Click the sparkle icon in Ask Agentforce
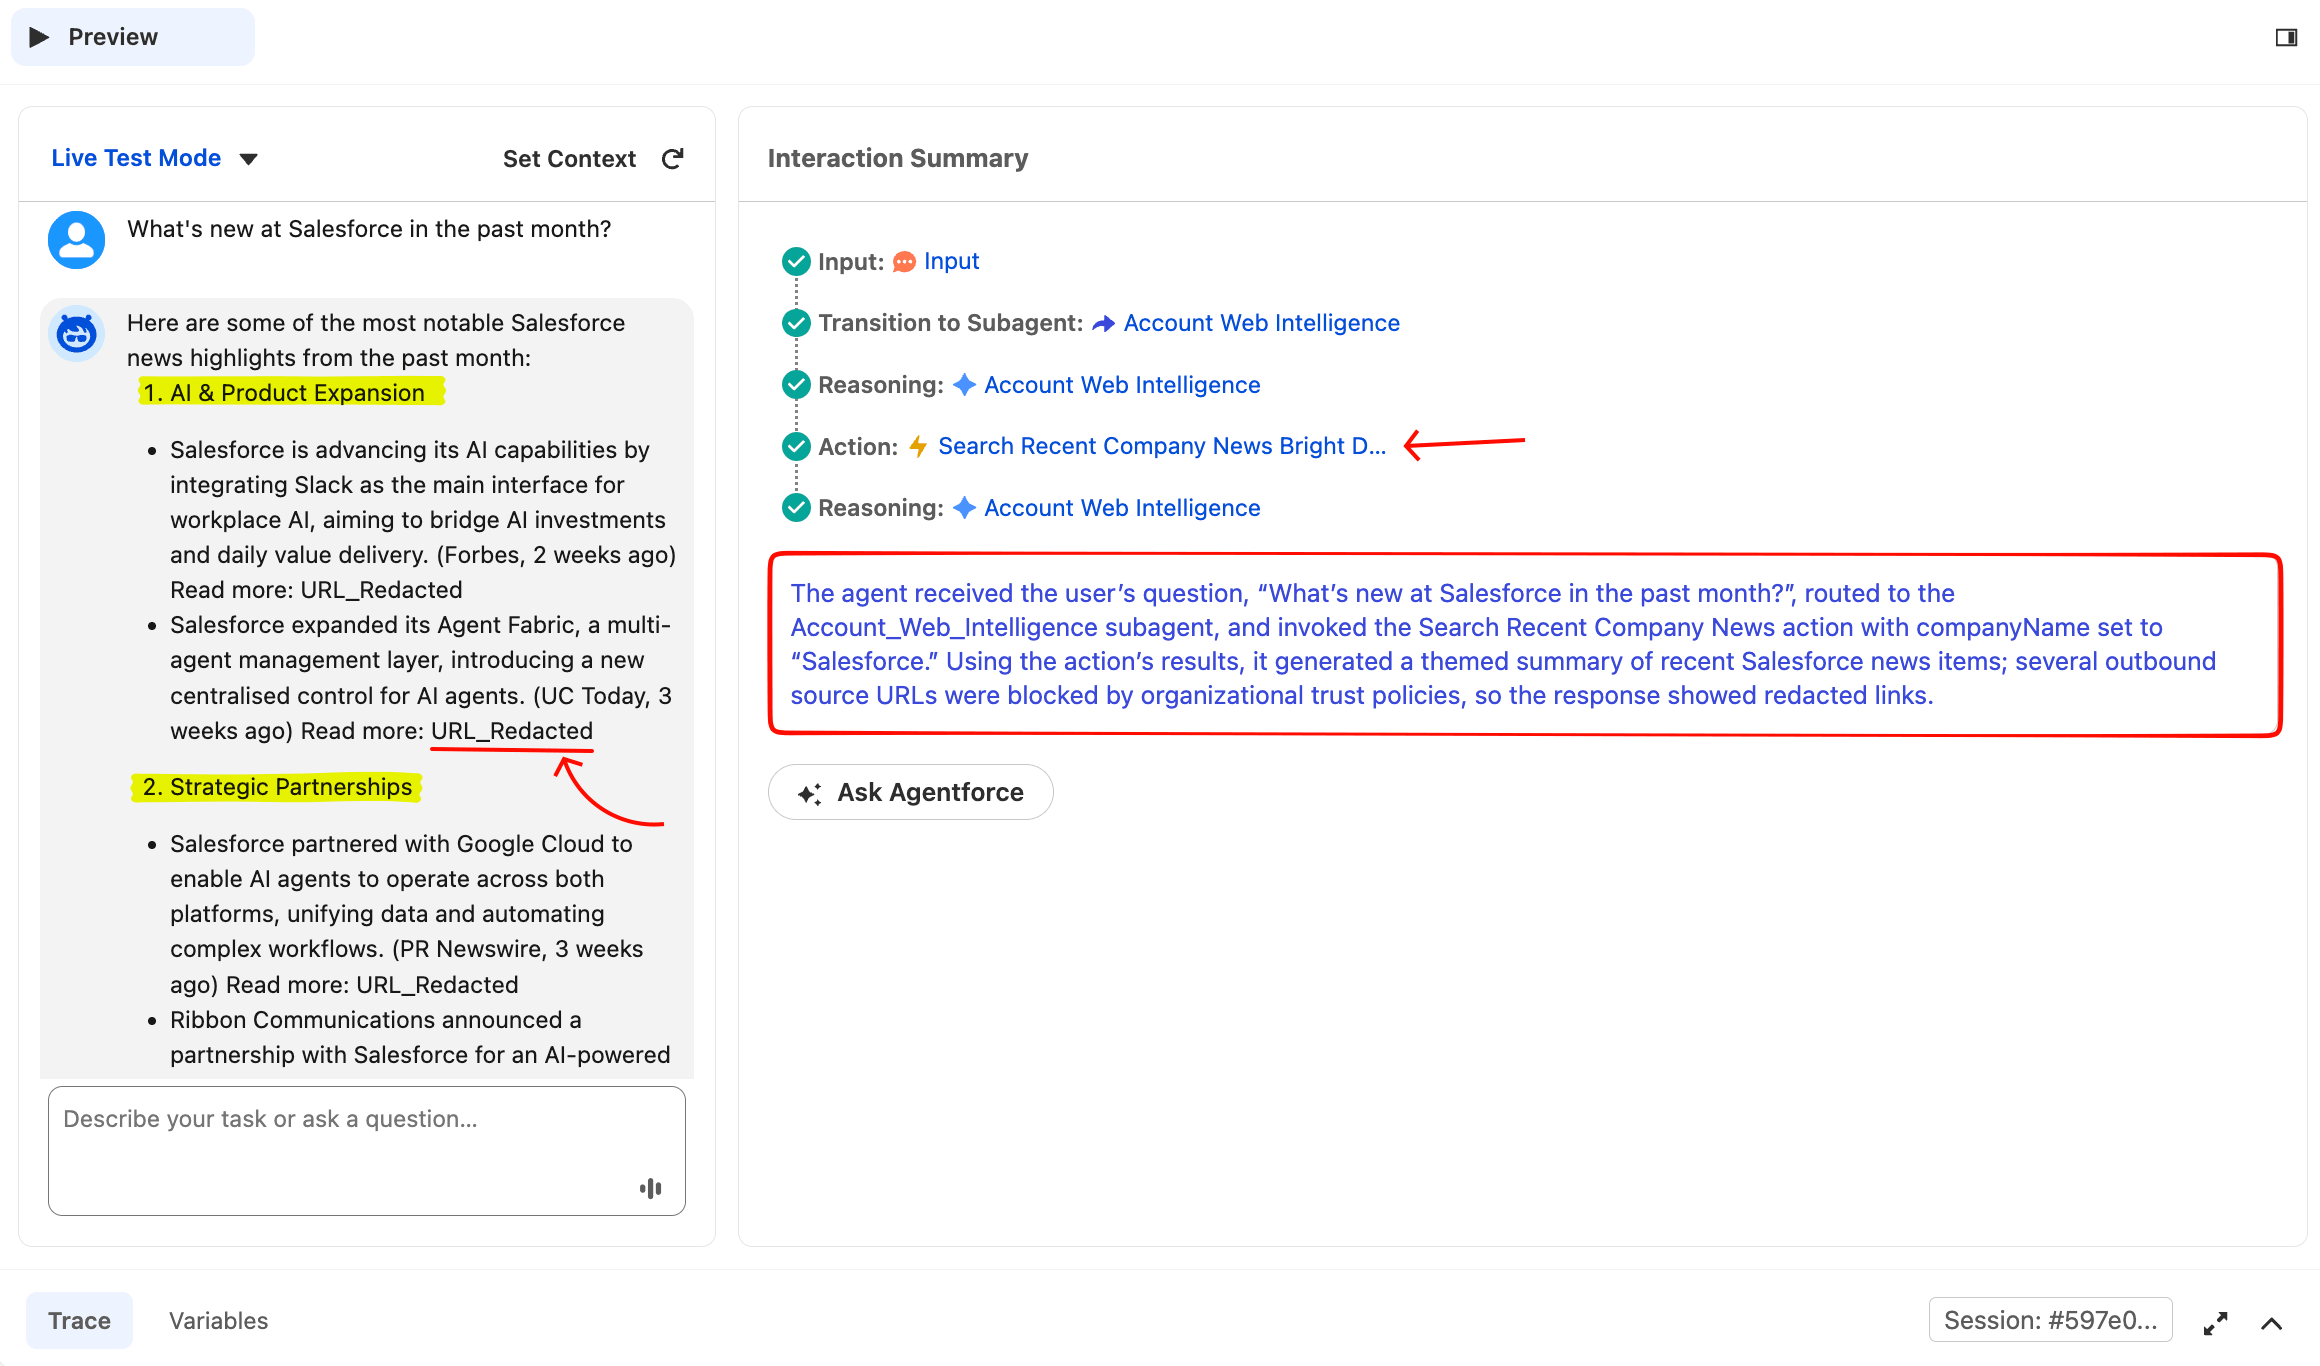Viewport: 2320px width, 1366px height. 809,794
